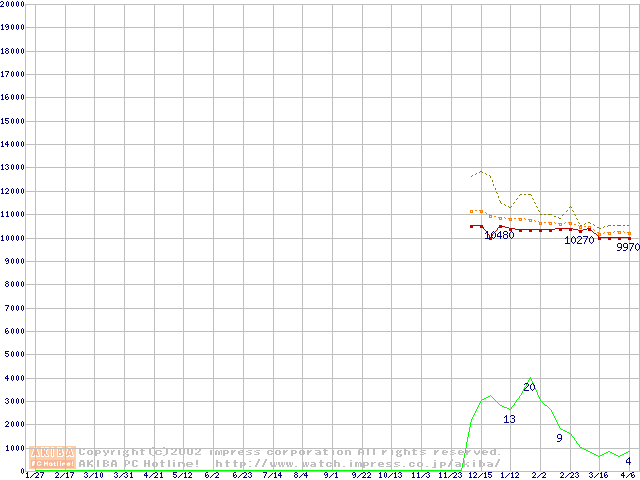Click the impress corporation copyright notice

point(290,452)
